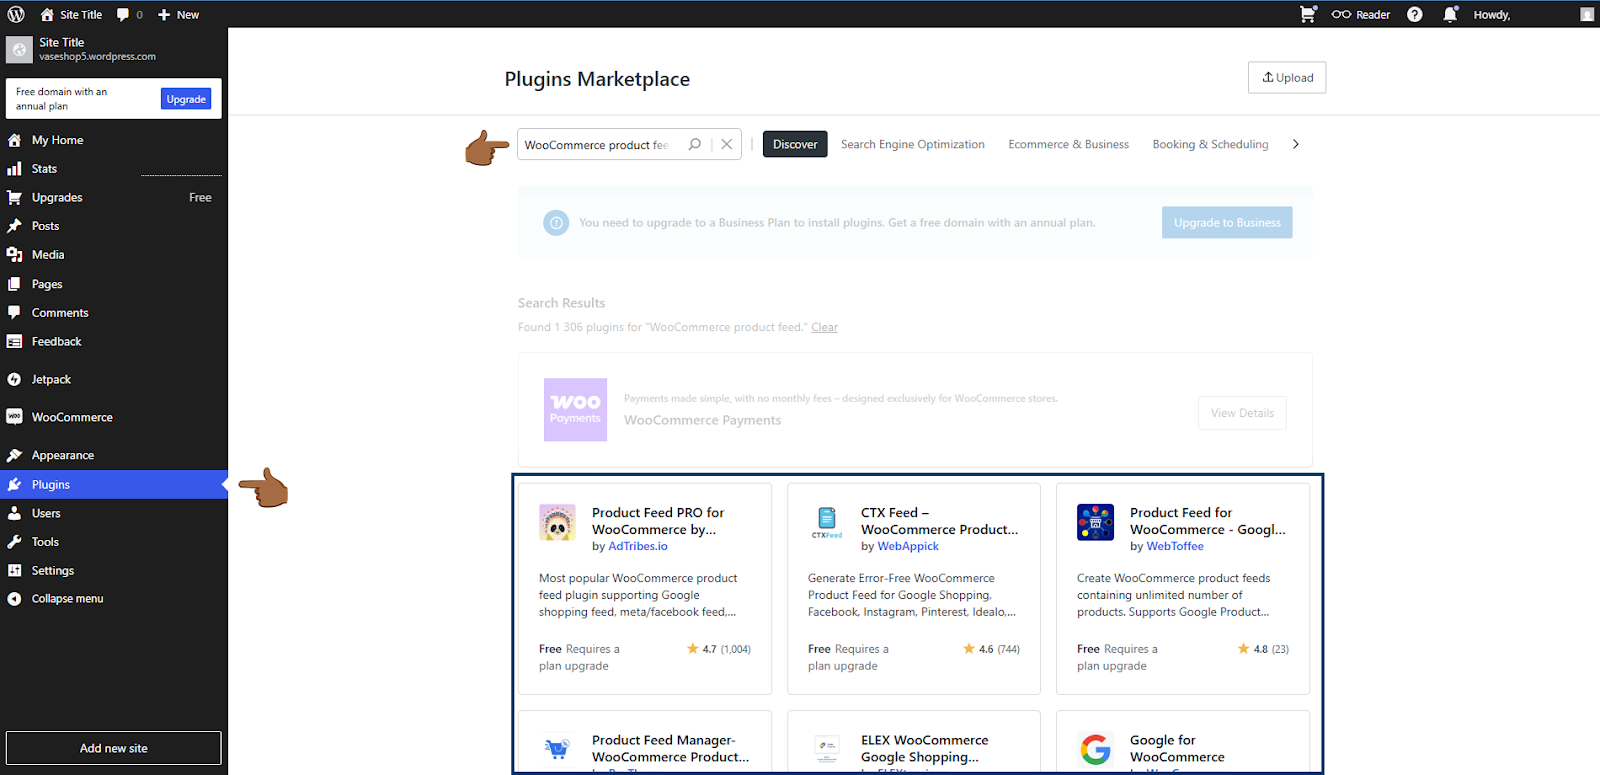Click Google for WooCommerce logo icon
The image size is (1600, 775).
[1095, 749]
